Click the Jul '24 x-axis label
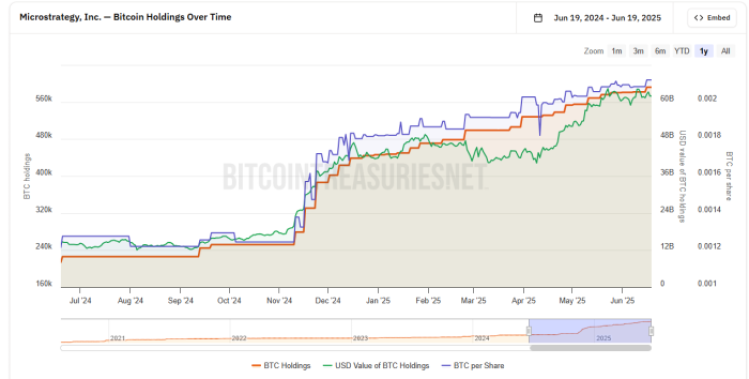749x379 pixels. pyautogui.click(x=80, y=301)
